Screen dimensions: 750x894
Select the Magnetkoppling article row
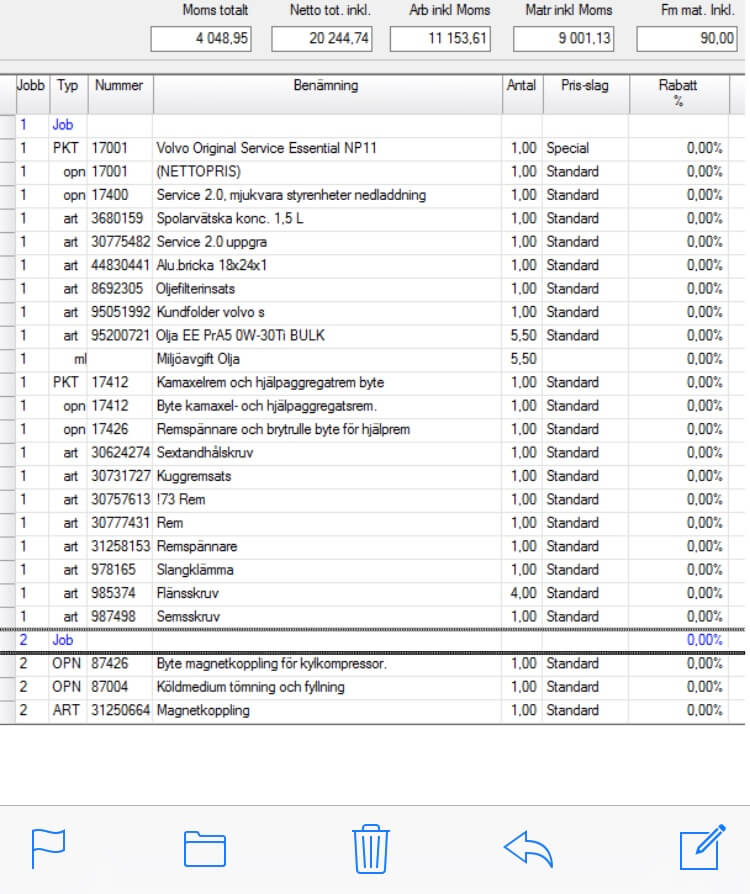[x=203, y=711]
